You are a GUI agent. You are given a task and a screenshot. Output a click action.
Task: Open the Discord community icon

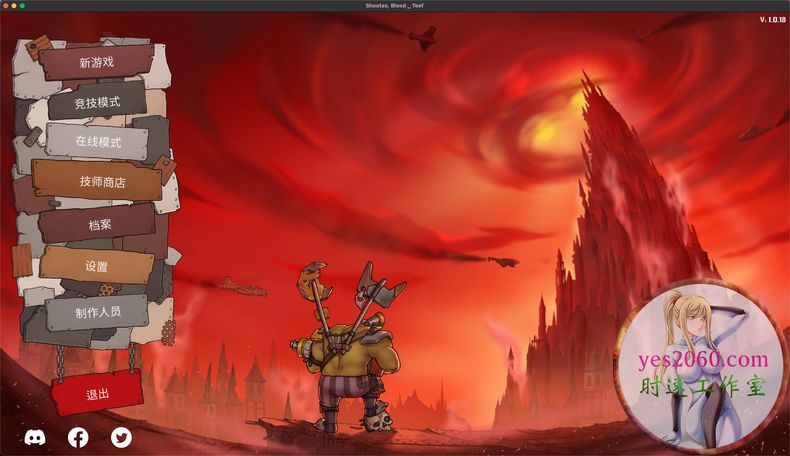(35, 437)
